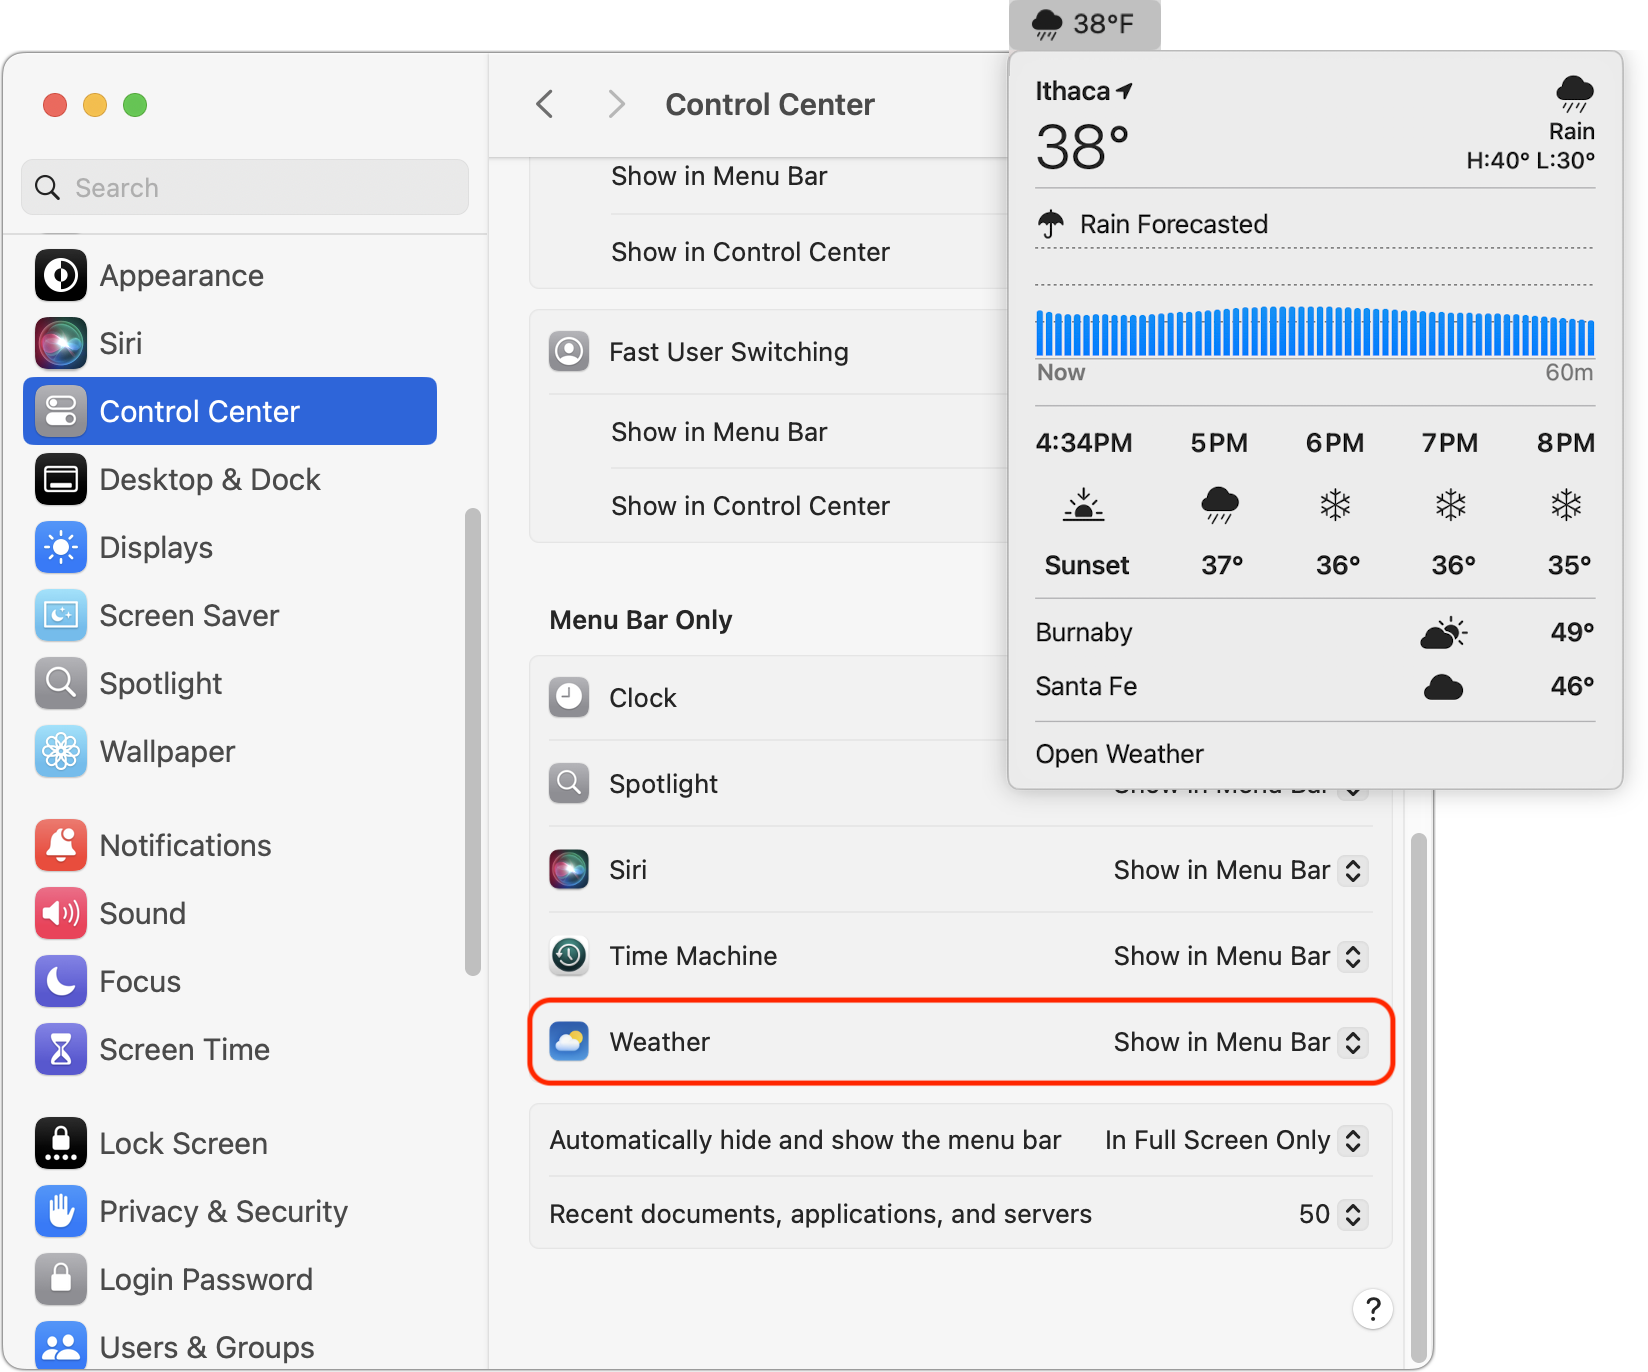Click the 5PM hourly forecast column
Viewport: 1648px width, 1372px height.
(1220, 504)
